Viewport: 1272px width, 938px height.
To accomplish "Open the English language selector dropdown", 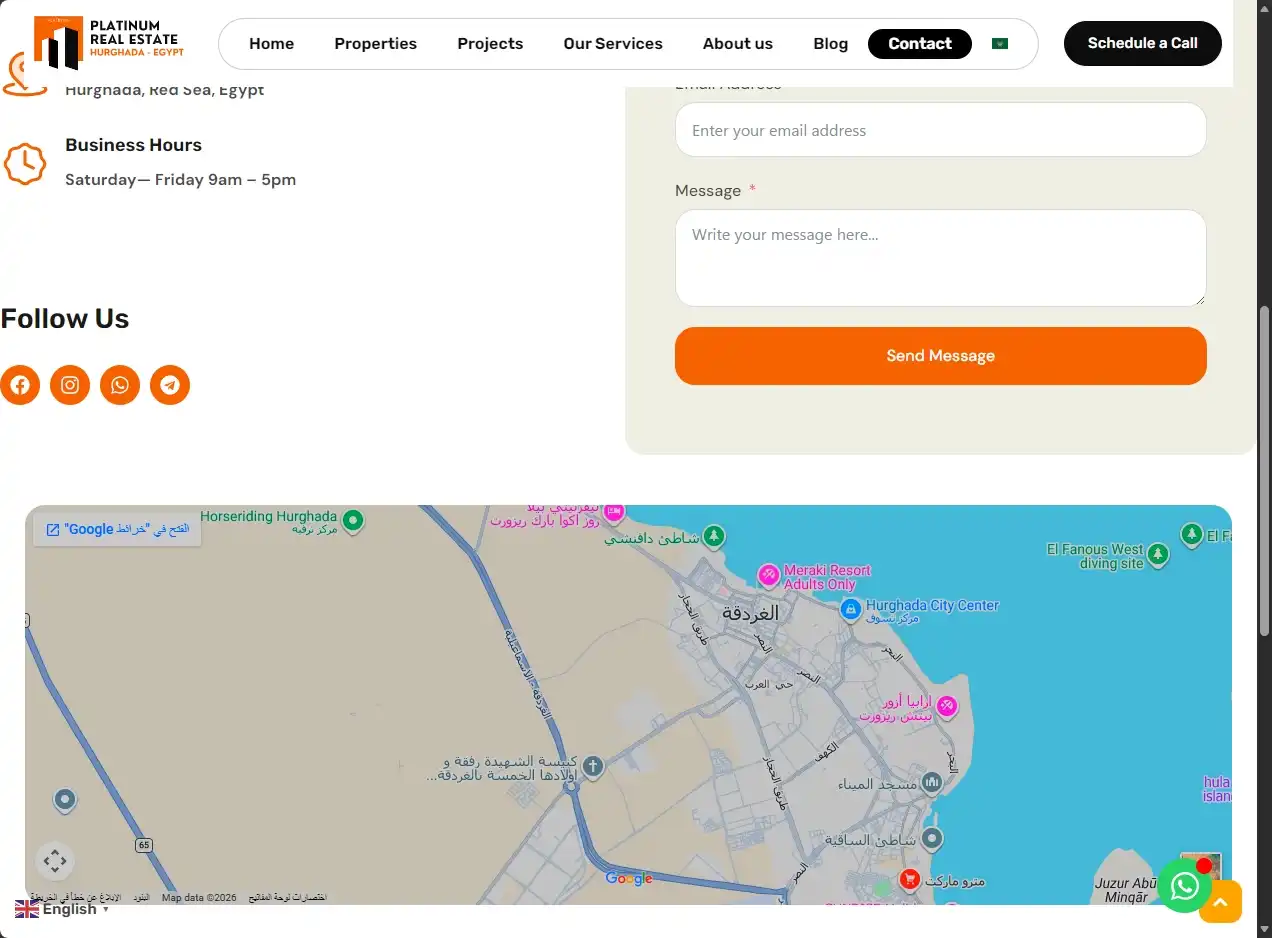I will [x=62, y=909].
